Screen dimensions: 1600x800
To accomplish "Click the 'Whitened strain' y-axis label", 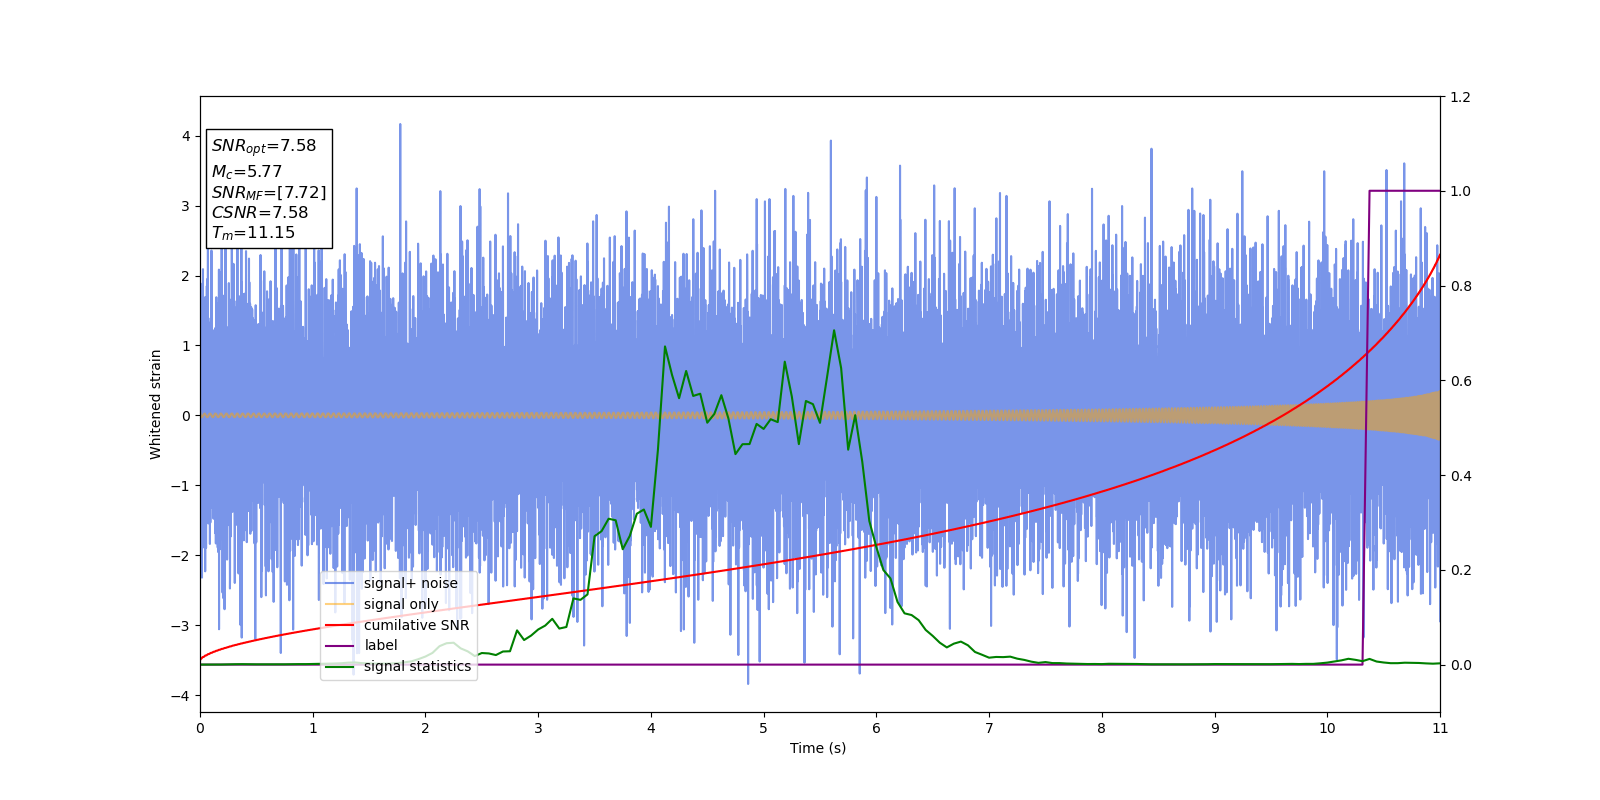I will point(156,404).
